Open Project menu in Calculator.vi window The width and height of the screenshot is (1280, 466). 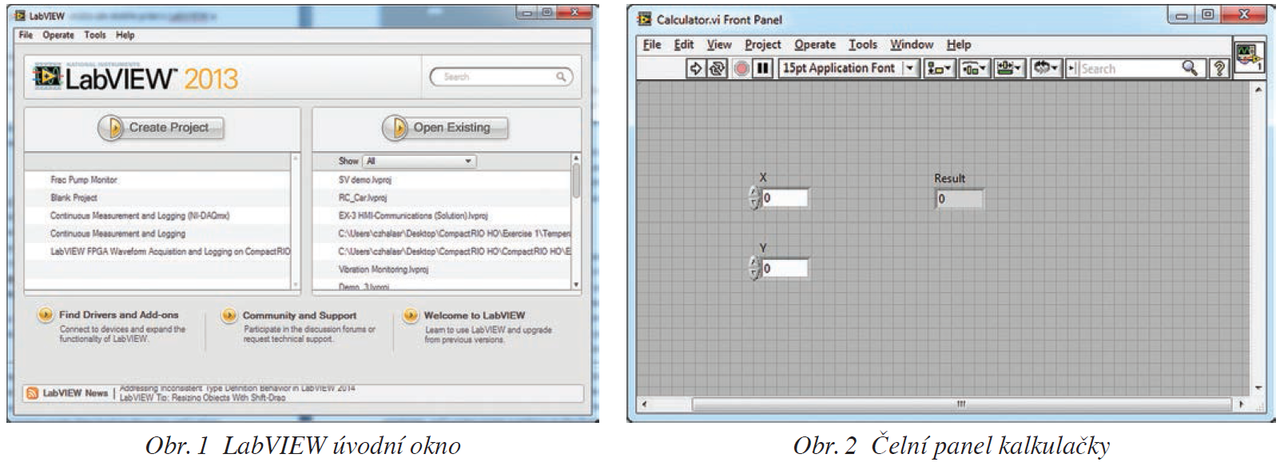point(763,45)
